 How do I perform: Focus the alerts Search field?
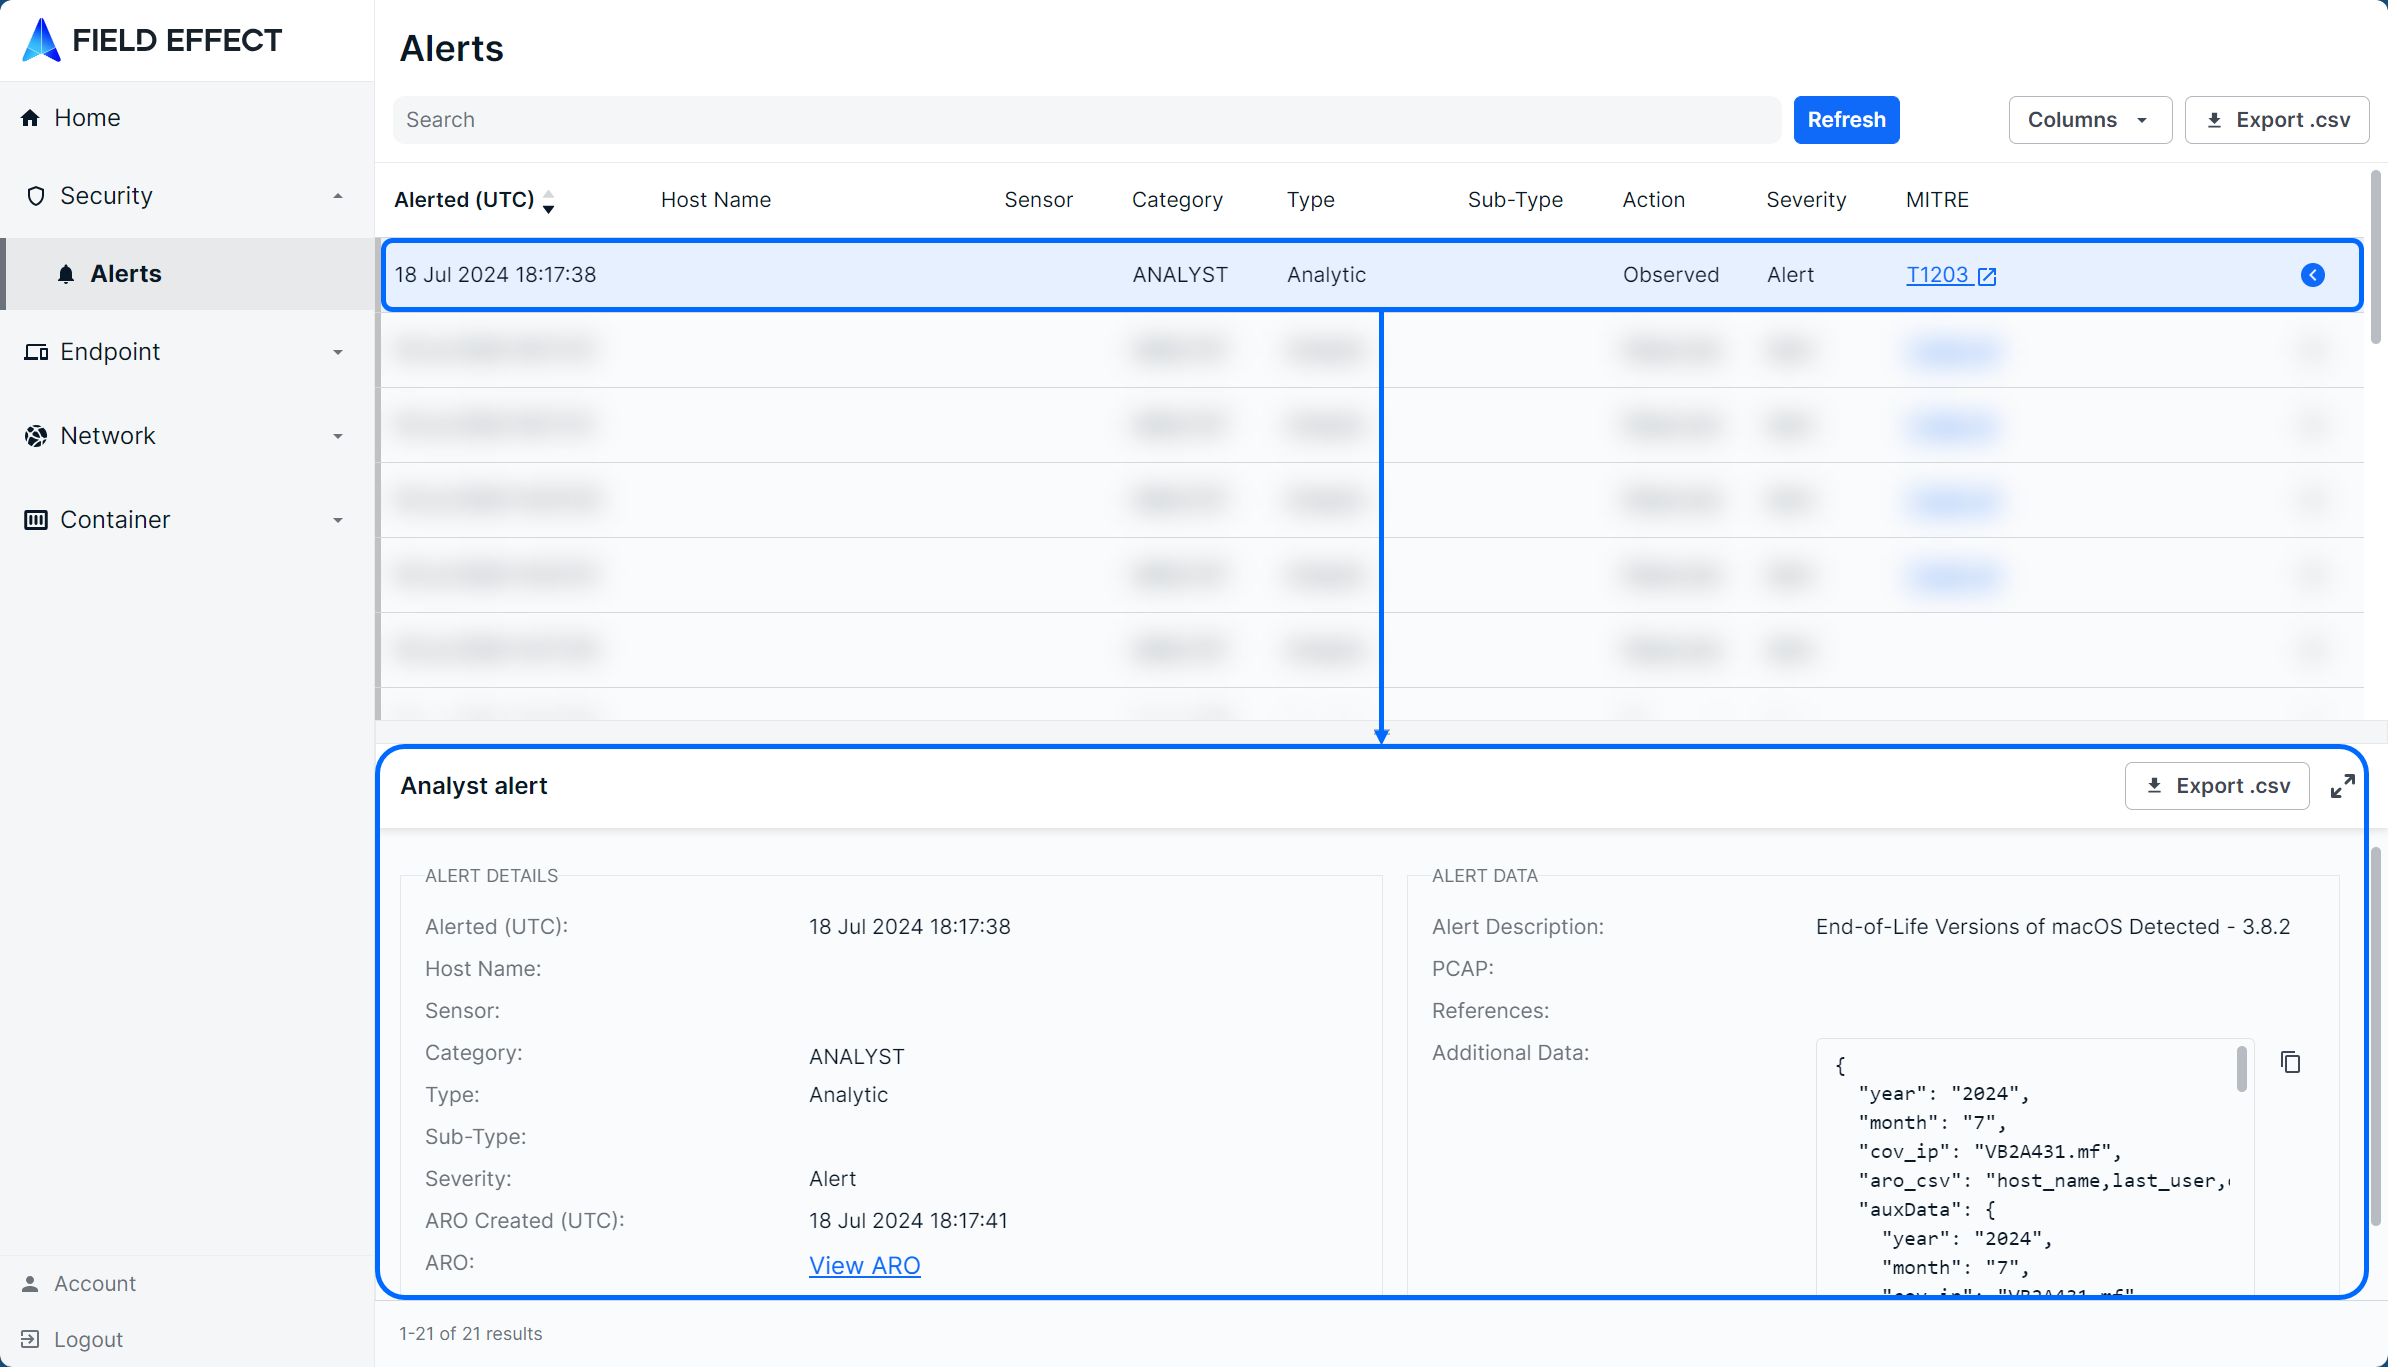tap(1086, 120)
